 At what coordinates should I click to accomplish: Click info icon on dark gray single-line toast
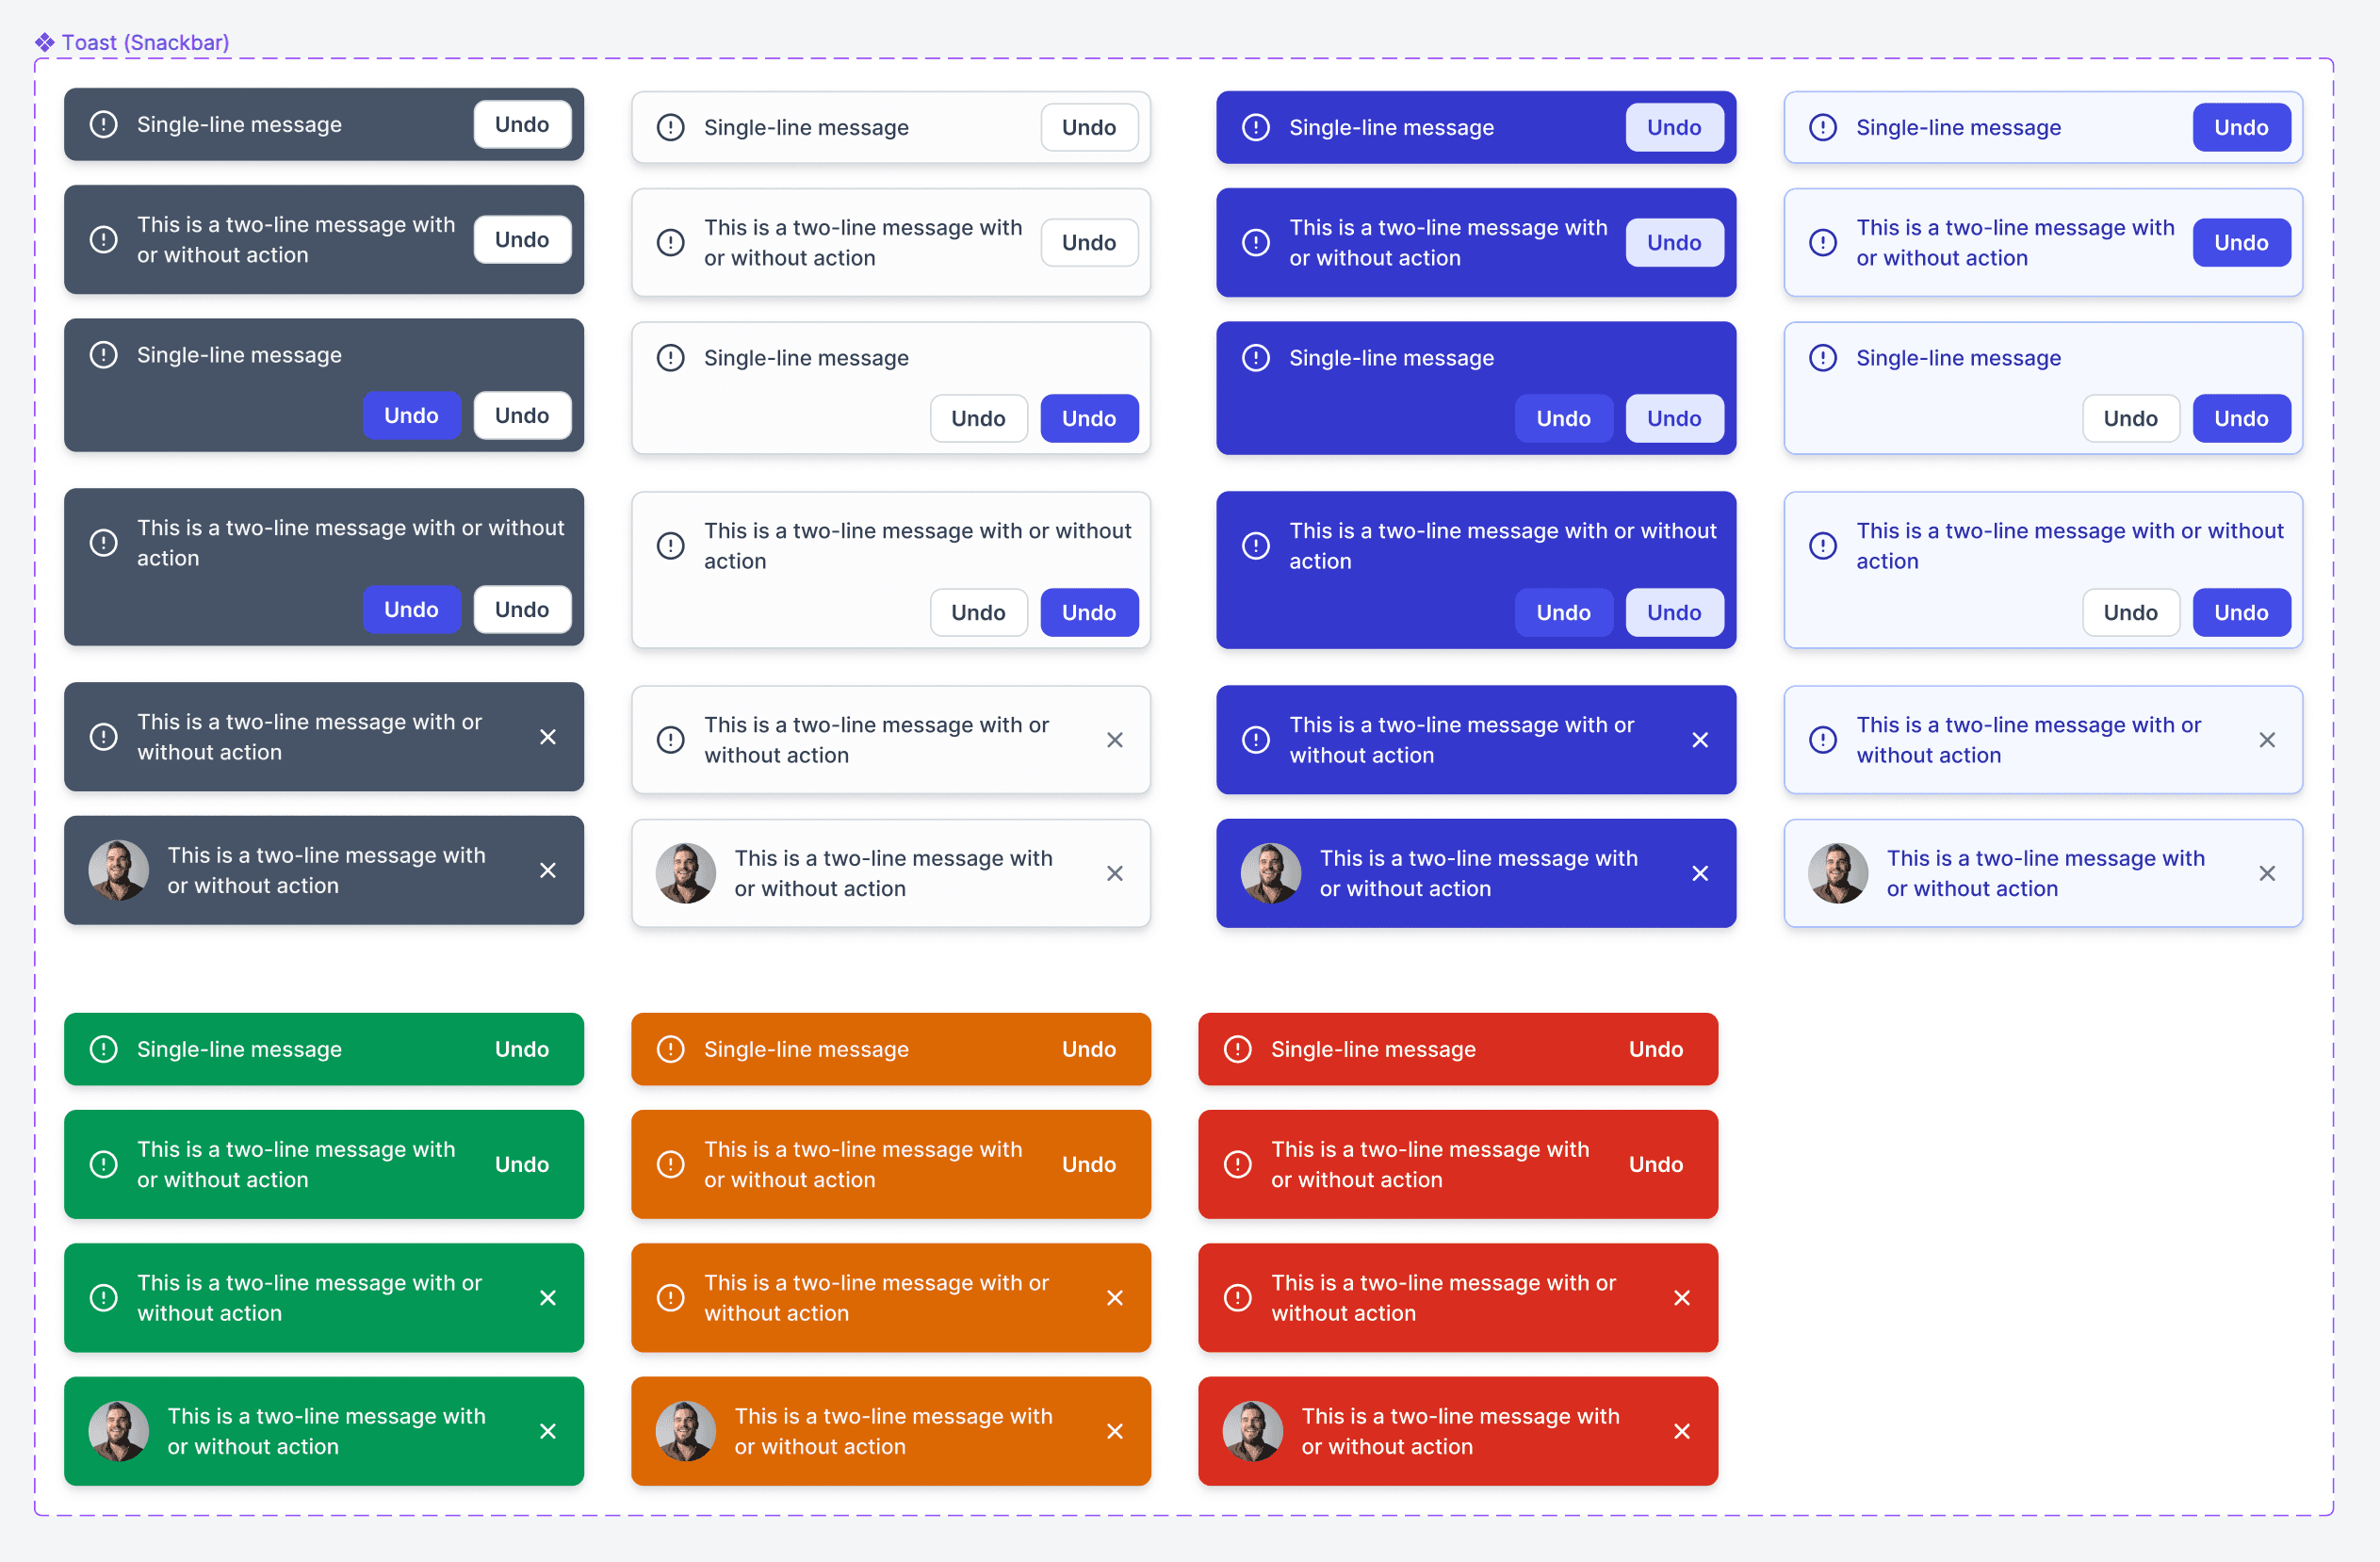pos(104,125)
